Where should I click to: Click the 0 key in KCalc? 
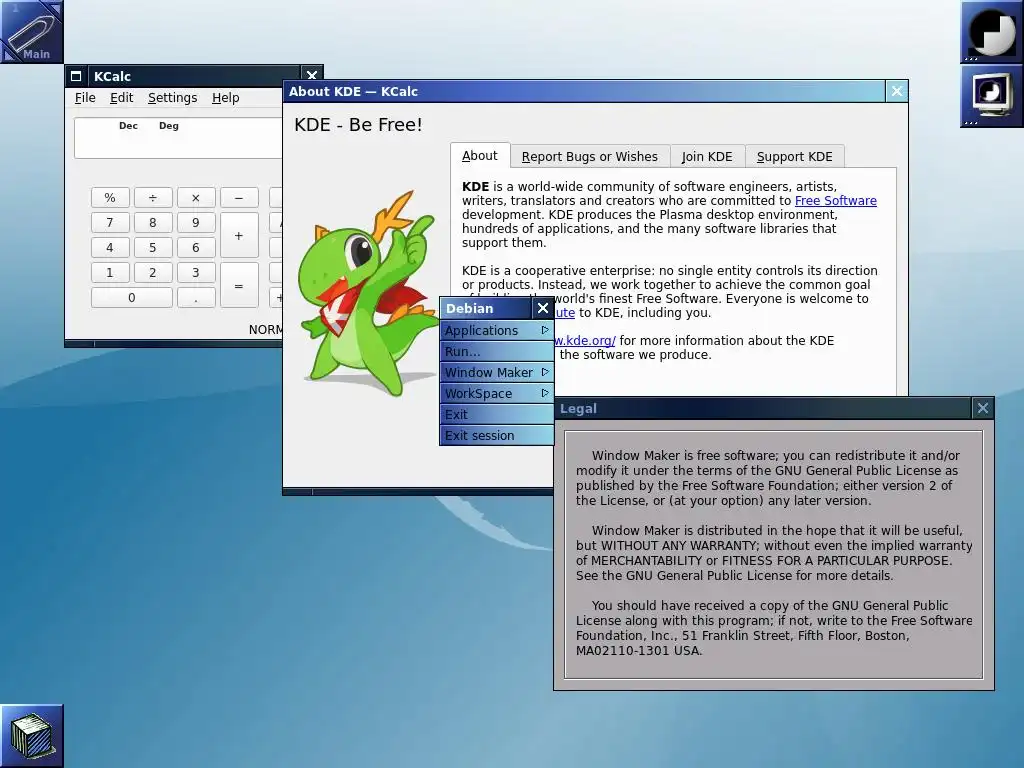[x=131, y=297]
